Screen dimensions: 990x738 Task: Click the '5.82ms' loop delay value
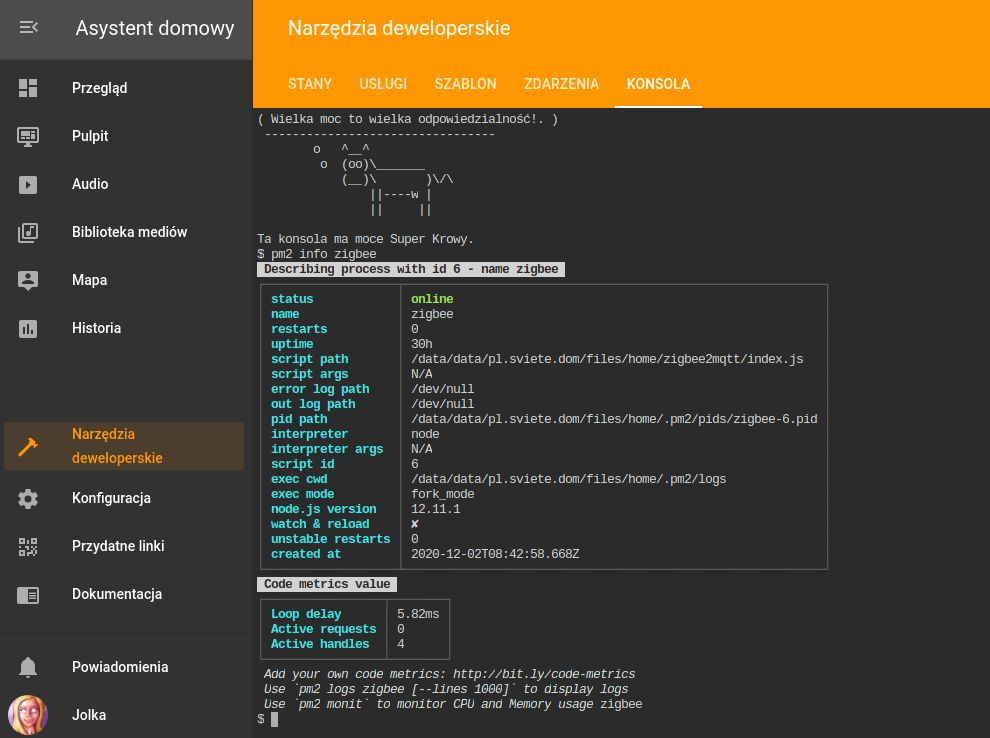tap(418, 614)
